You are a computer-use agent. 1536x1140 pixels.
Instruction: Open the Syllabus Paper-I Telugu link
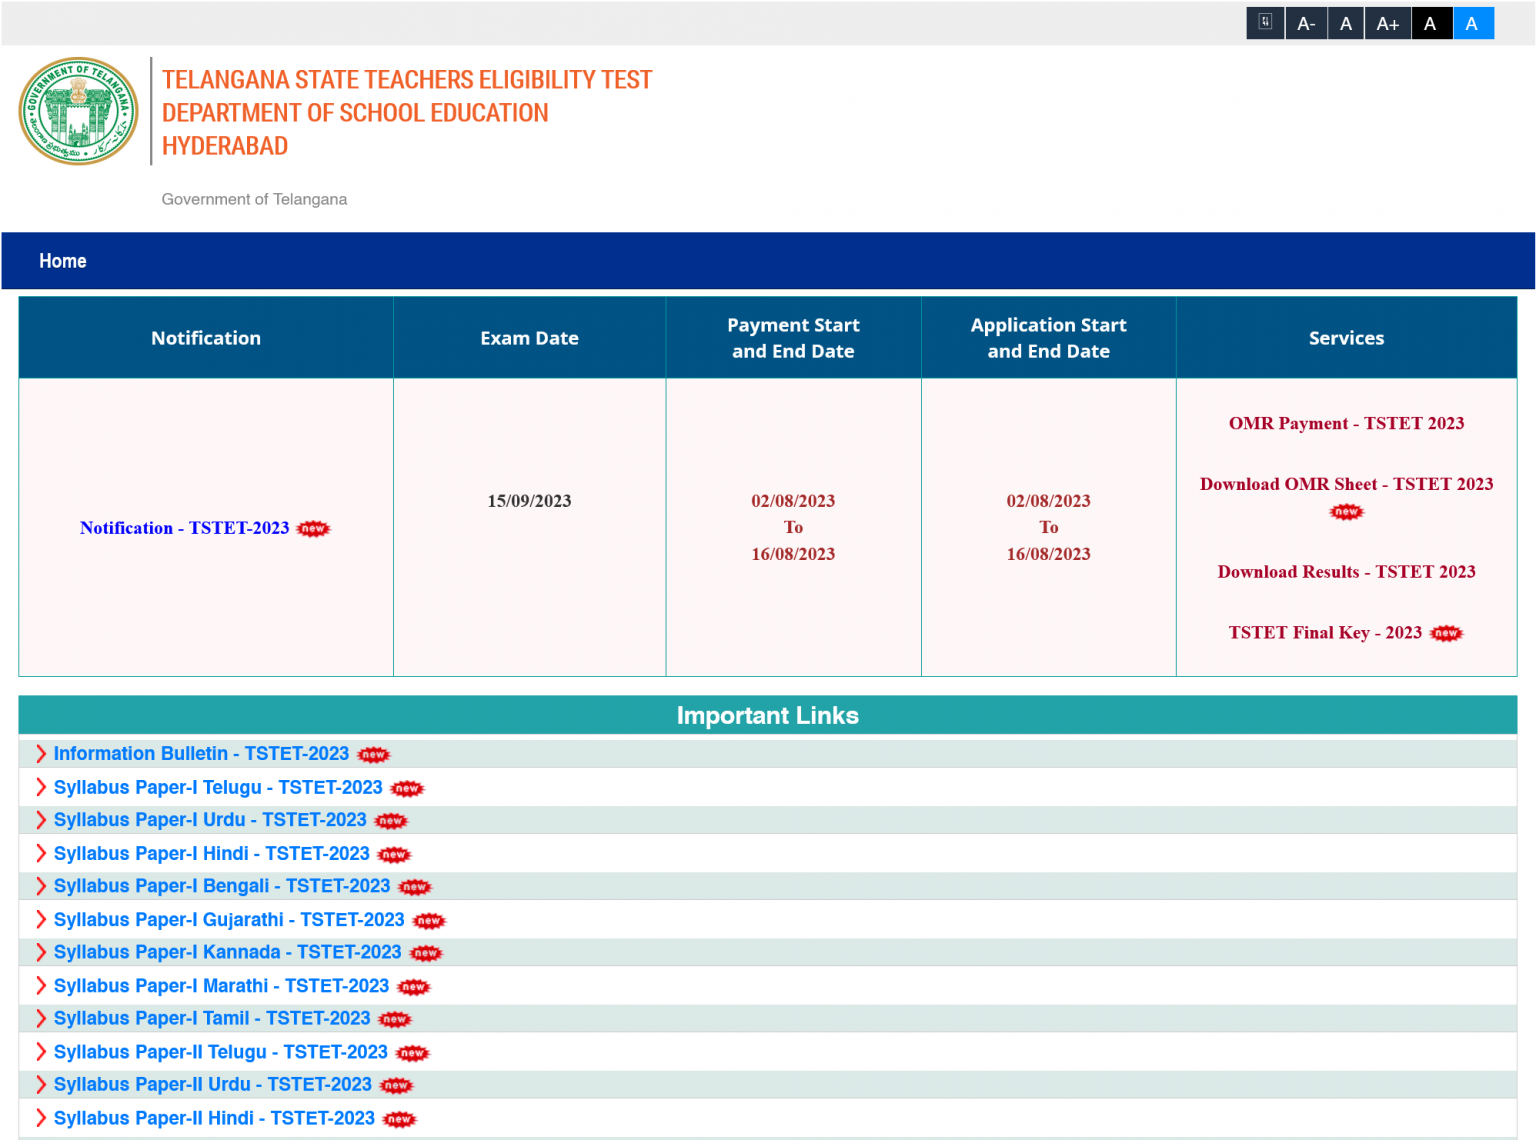tap(218, 788)
